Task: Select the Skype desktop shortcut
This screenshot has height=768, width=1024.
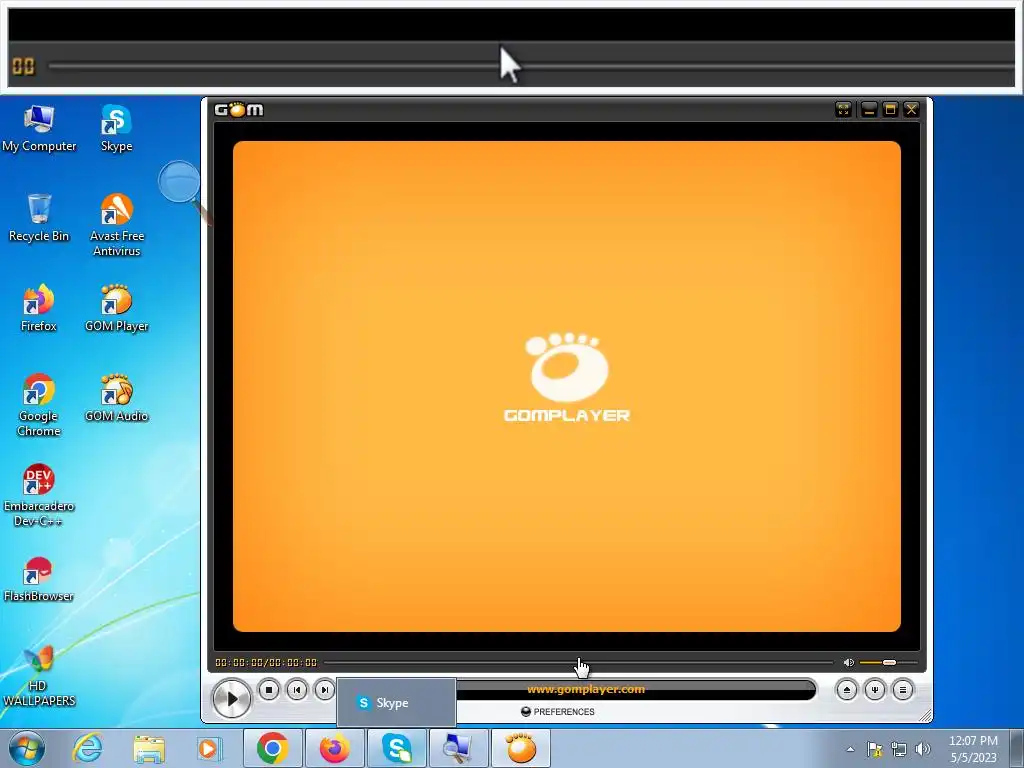Action: (x=116, y=129)
